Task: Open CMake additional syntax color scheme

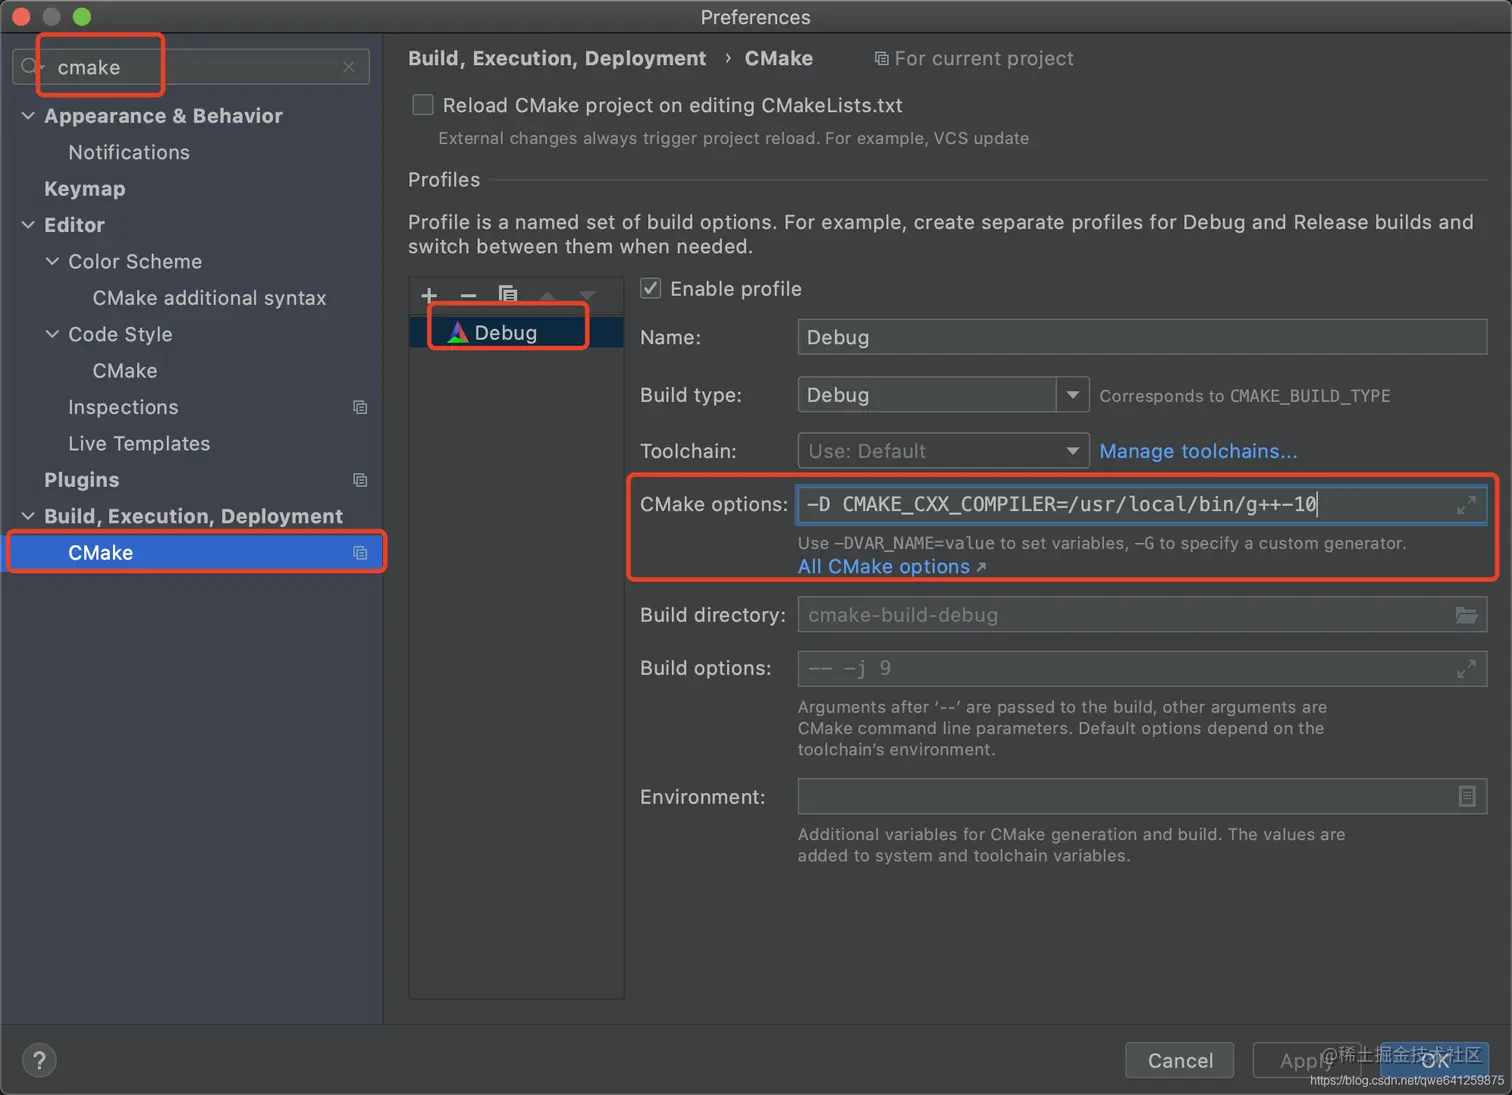Action: pyautogui.click(x=209, y=298)
